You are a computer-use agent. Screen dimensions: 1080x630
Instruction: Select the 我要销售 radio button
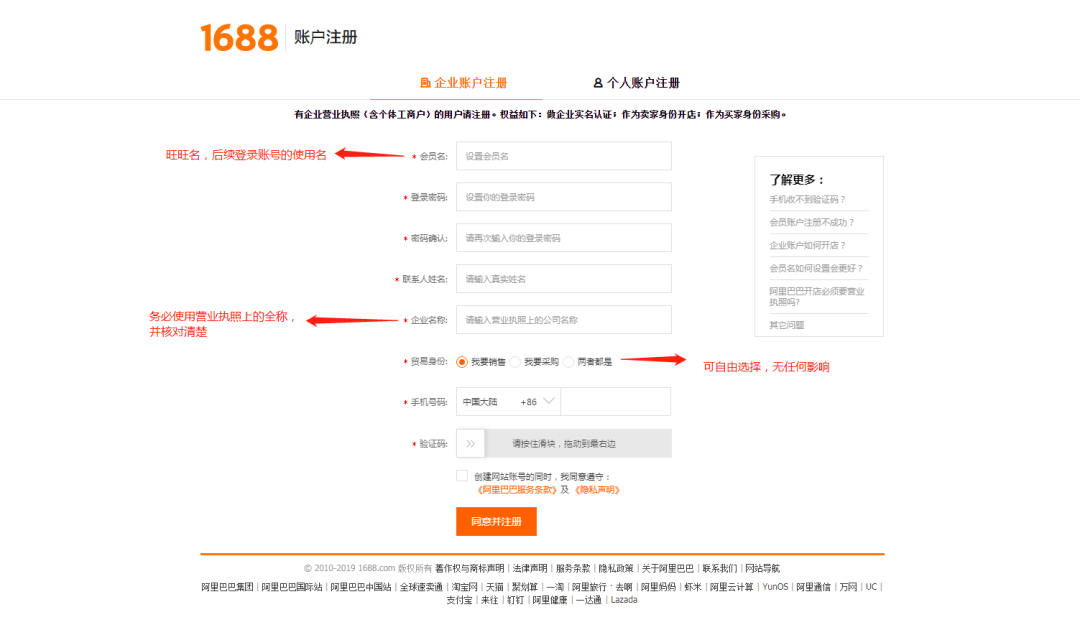coord(462,362)
